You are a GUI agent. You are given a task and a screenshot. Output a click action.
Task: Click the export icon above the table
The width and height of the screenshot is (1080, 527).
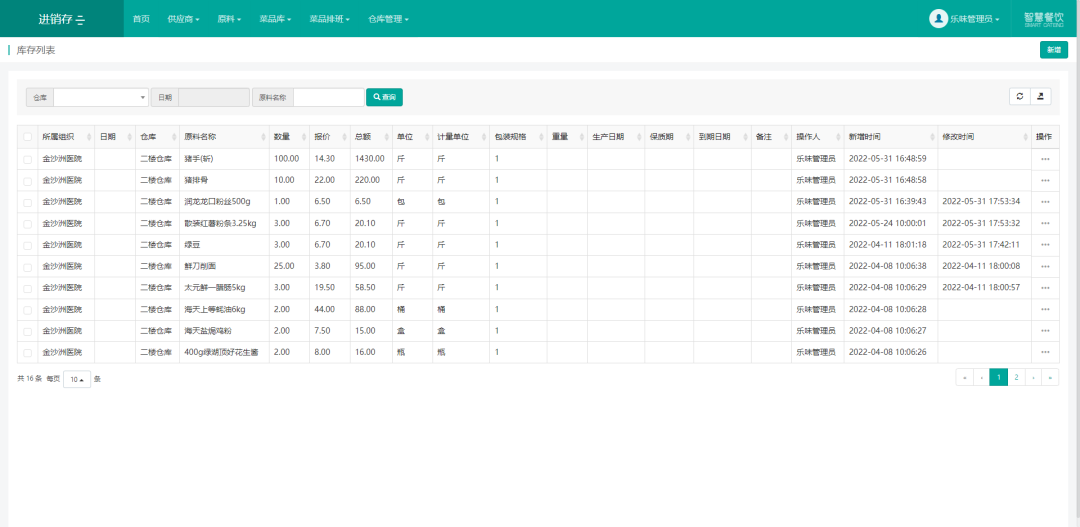click(1041, 96)
